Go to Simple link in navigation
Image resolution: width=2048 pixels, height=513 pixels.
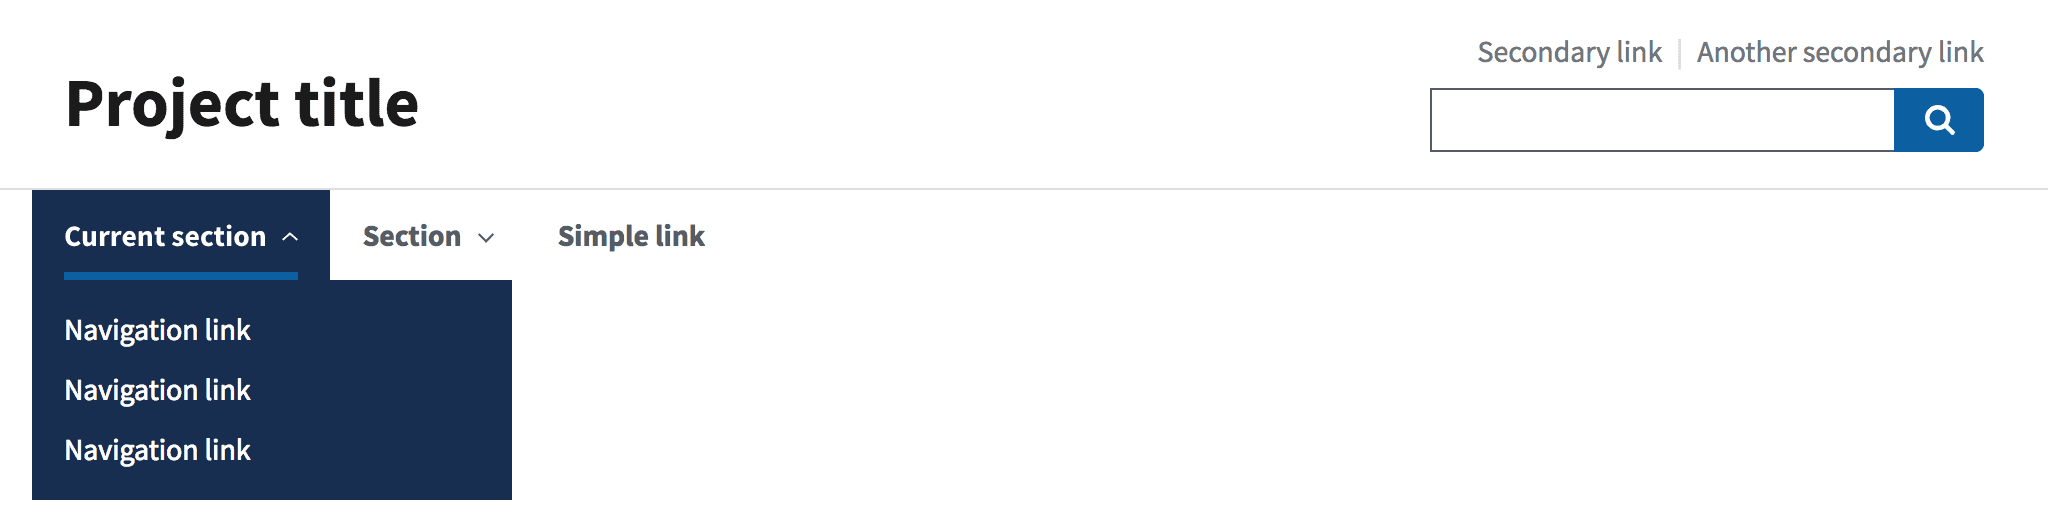click(x=631, y=236)
